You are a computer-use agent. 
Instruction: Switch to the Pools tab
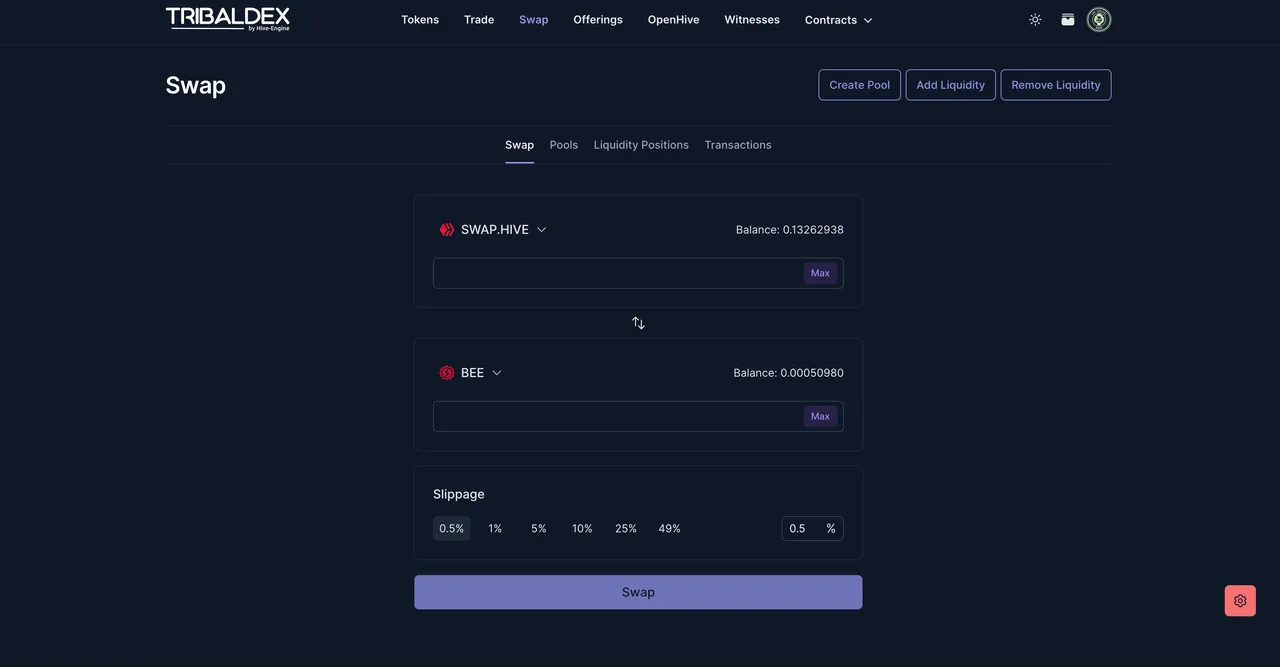click(564, 145)
